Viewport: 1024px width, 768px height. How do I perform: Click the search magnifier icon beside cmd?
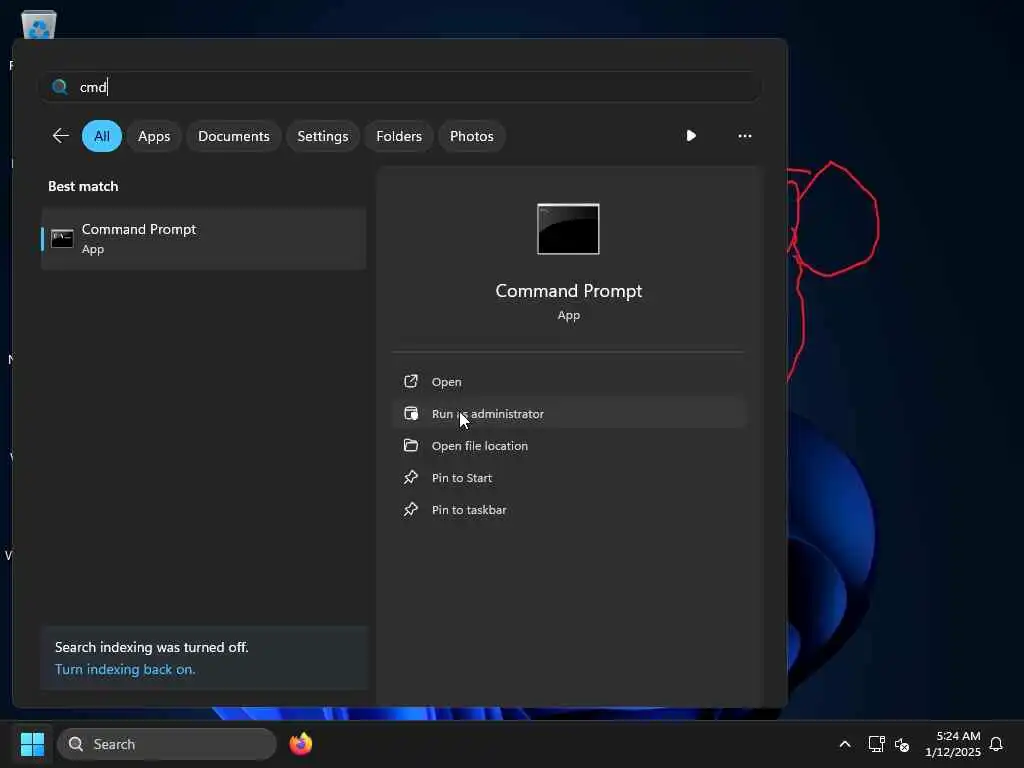click(x=60, y=87)
